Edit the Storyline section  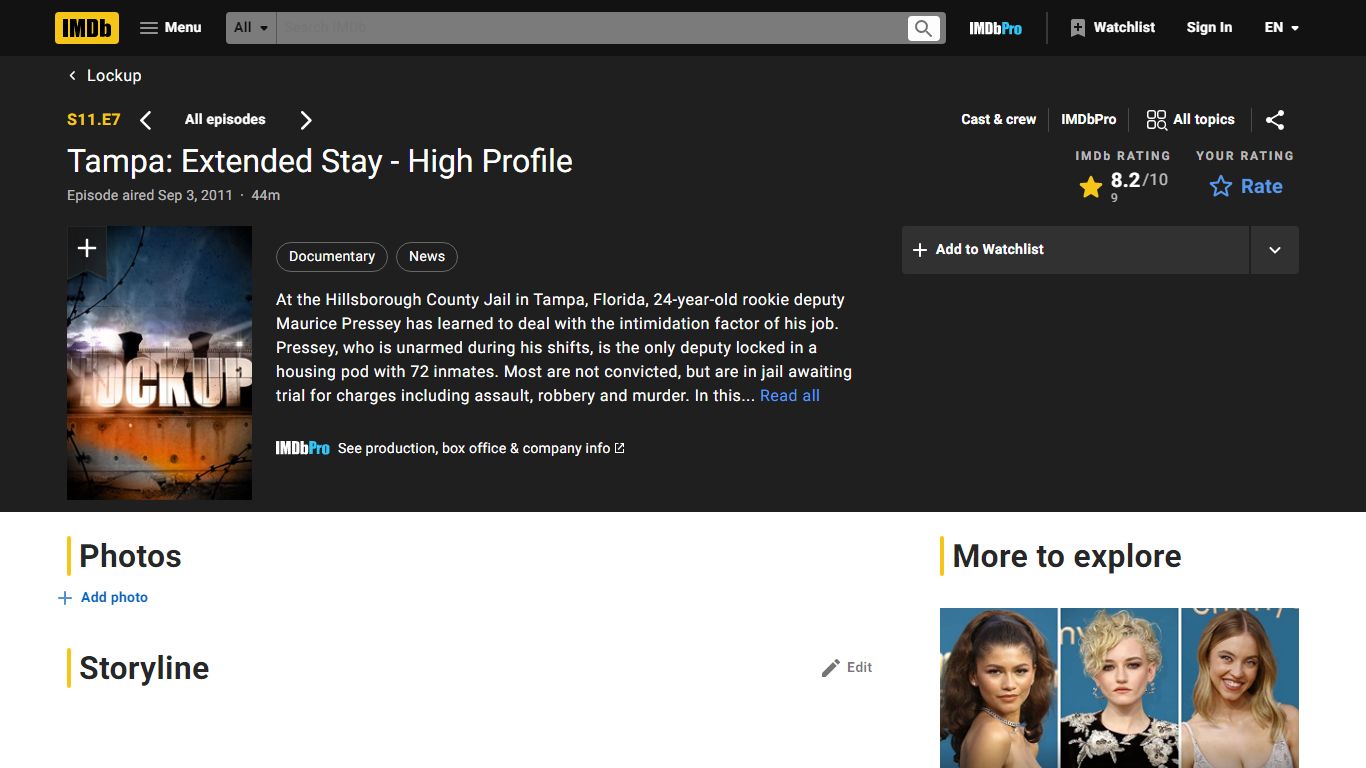click(847, 667)
